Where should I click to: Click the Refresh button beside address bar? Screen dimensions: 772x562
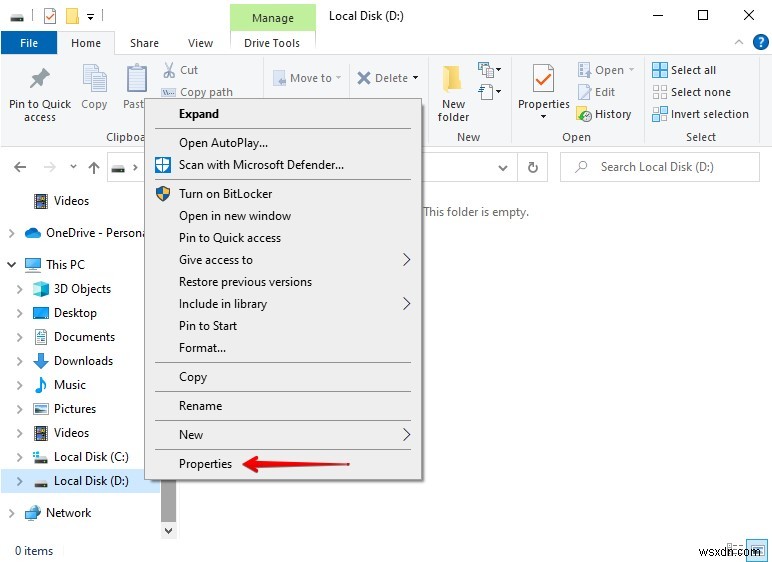coord(533,167)
